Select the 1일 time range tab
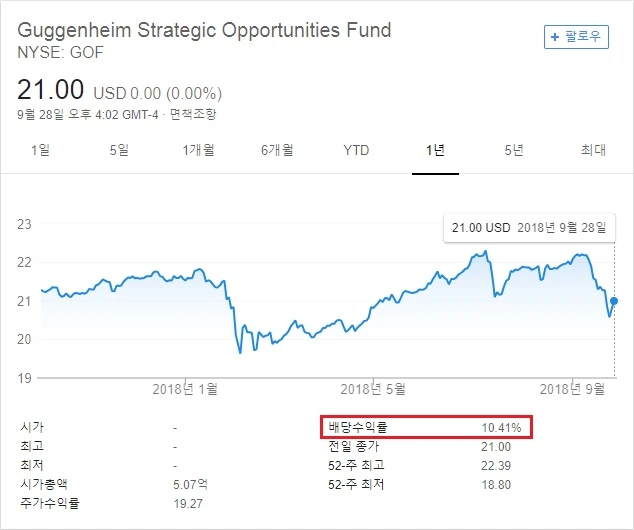The height and width of the screenshot is (530, 634). tap(40, 150)
